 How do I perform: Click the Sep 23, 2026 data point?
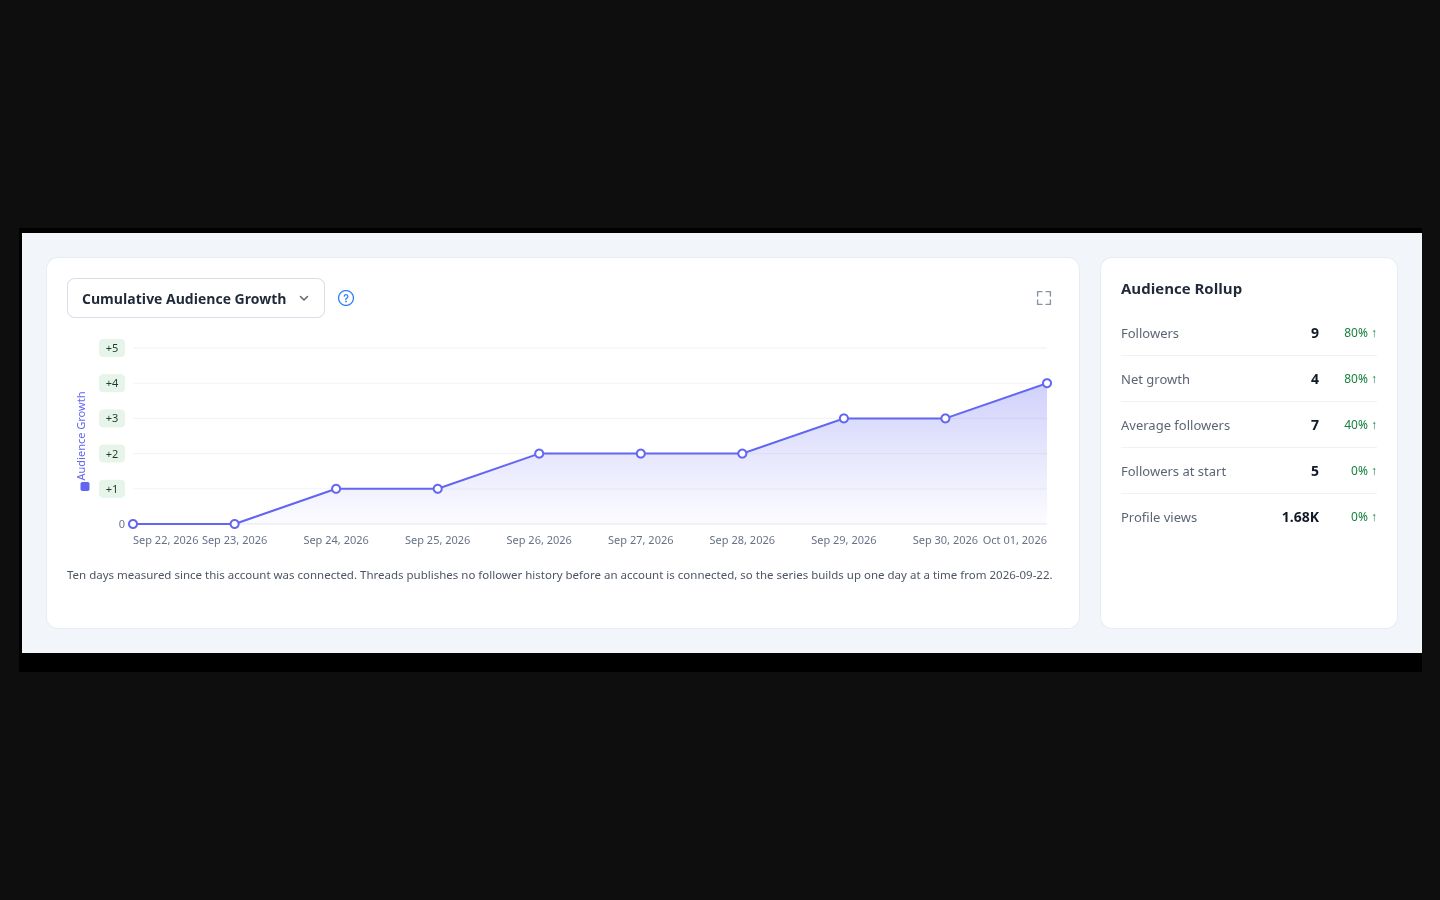click(235, 524)
